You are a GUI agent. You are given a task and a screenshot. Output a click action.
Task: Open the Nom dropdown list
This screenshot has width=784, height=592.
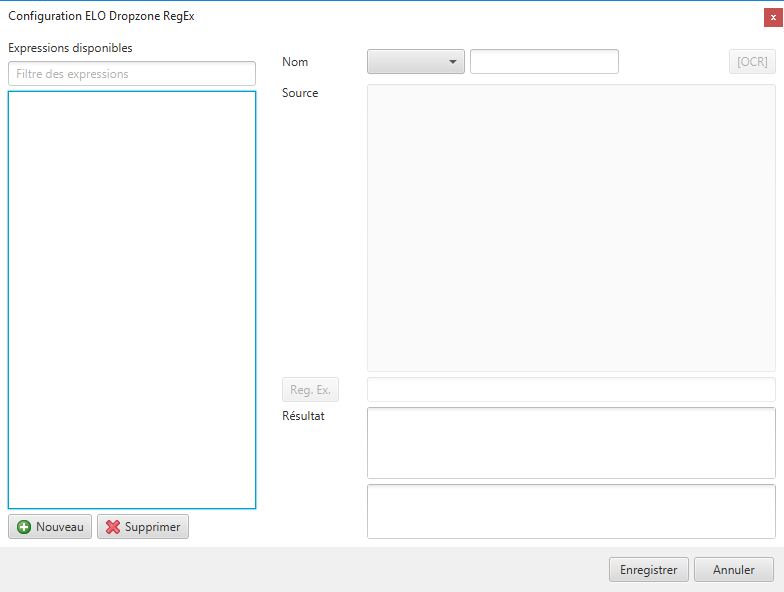(x=416, y=62)
